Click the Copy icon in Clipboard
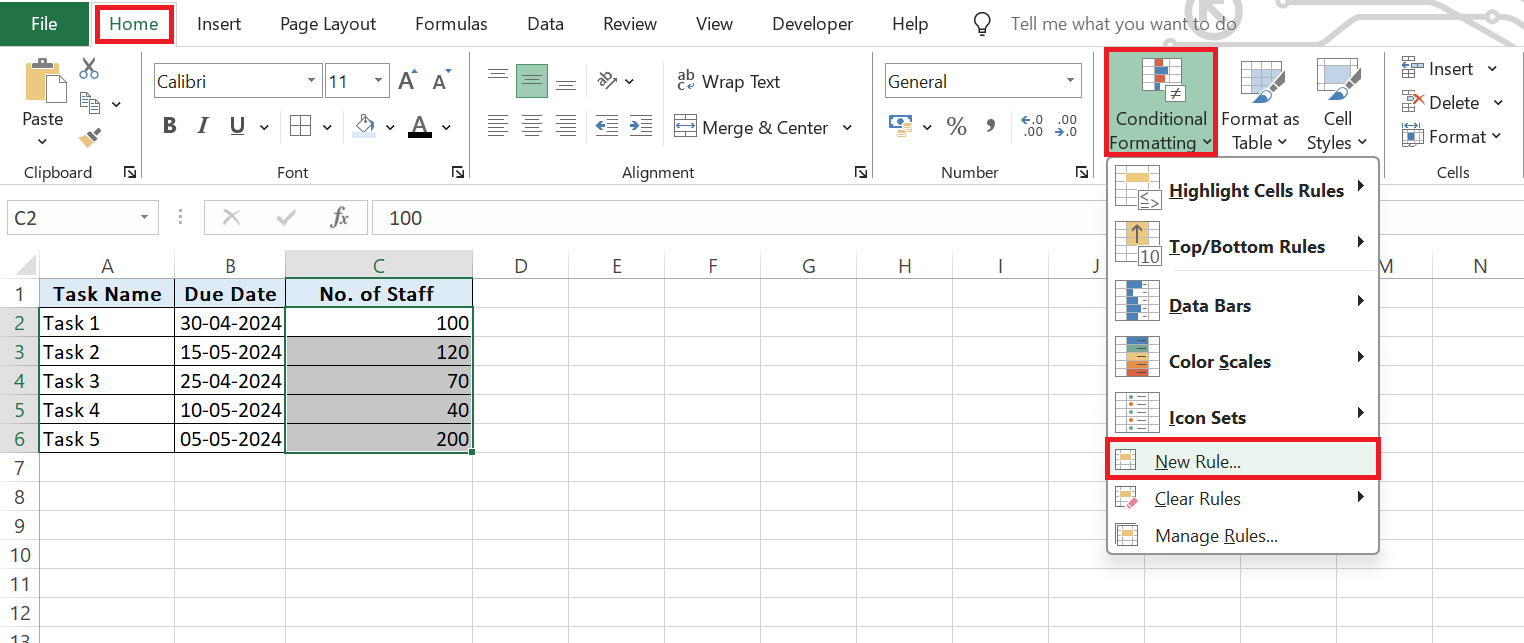Screen dimensions: 1524x643 point(90,102)
